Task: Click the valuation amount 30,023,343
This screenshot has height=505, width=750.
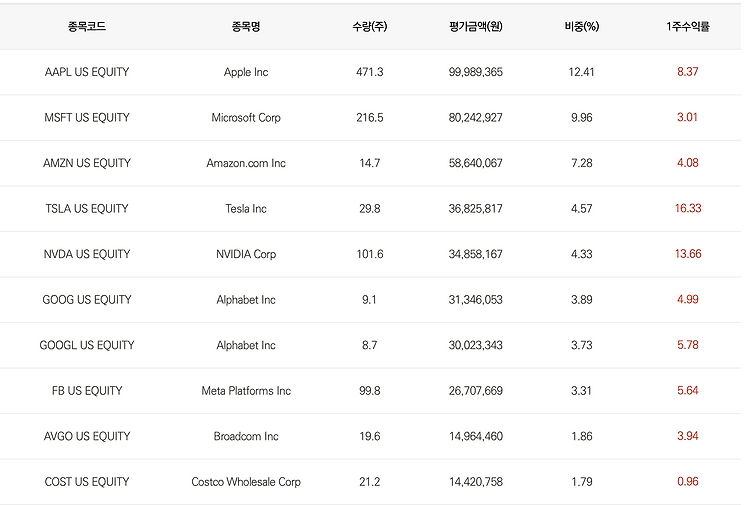Action: click(x=475, y=345)
